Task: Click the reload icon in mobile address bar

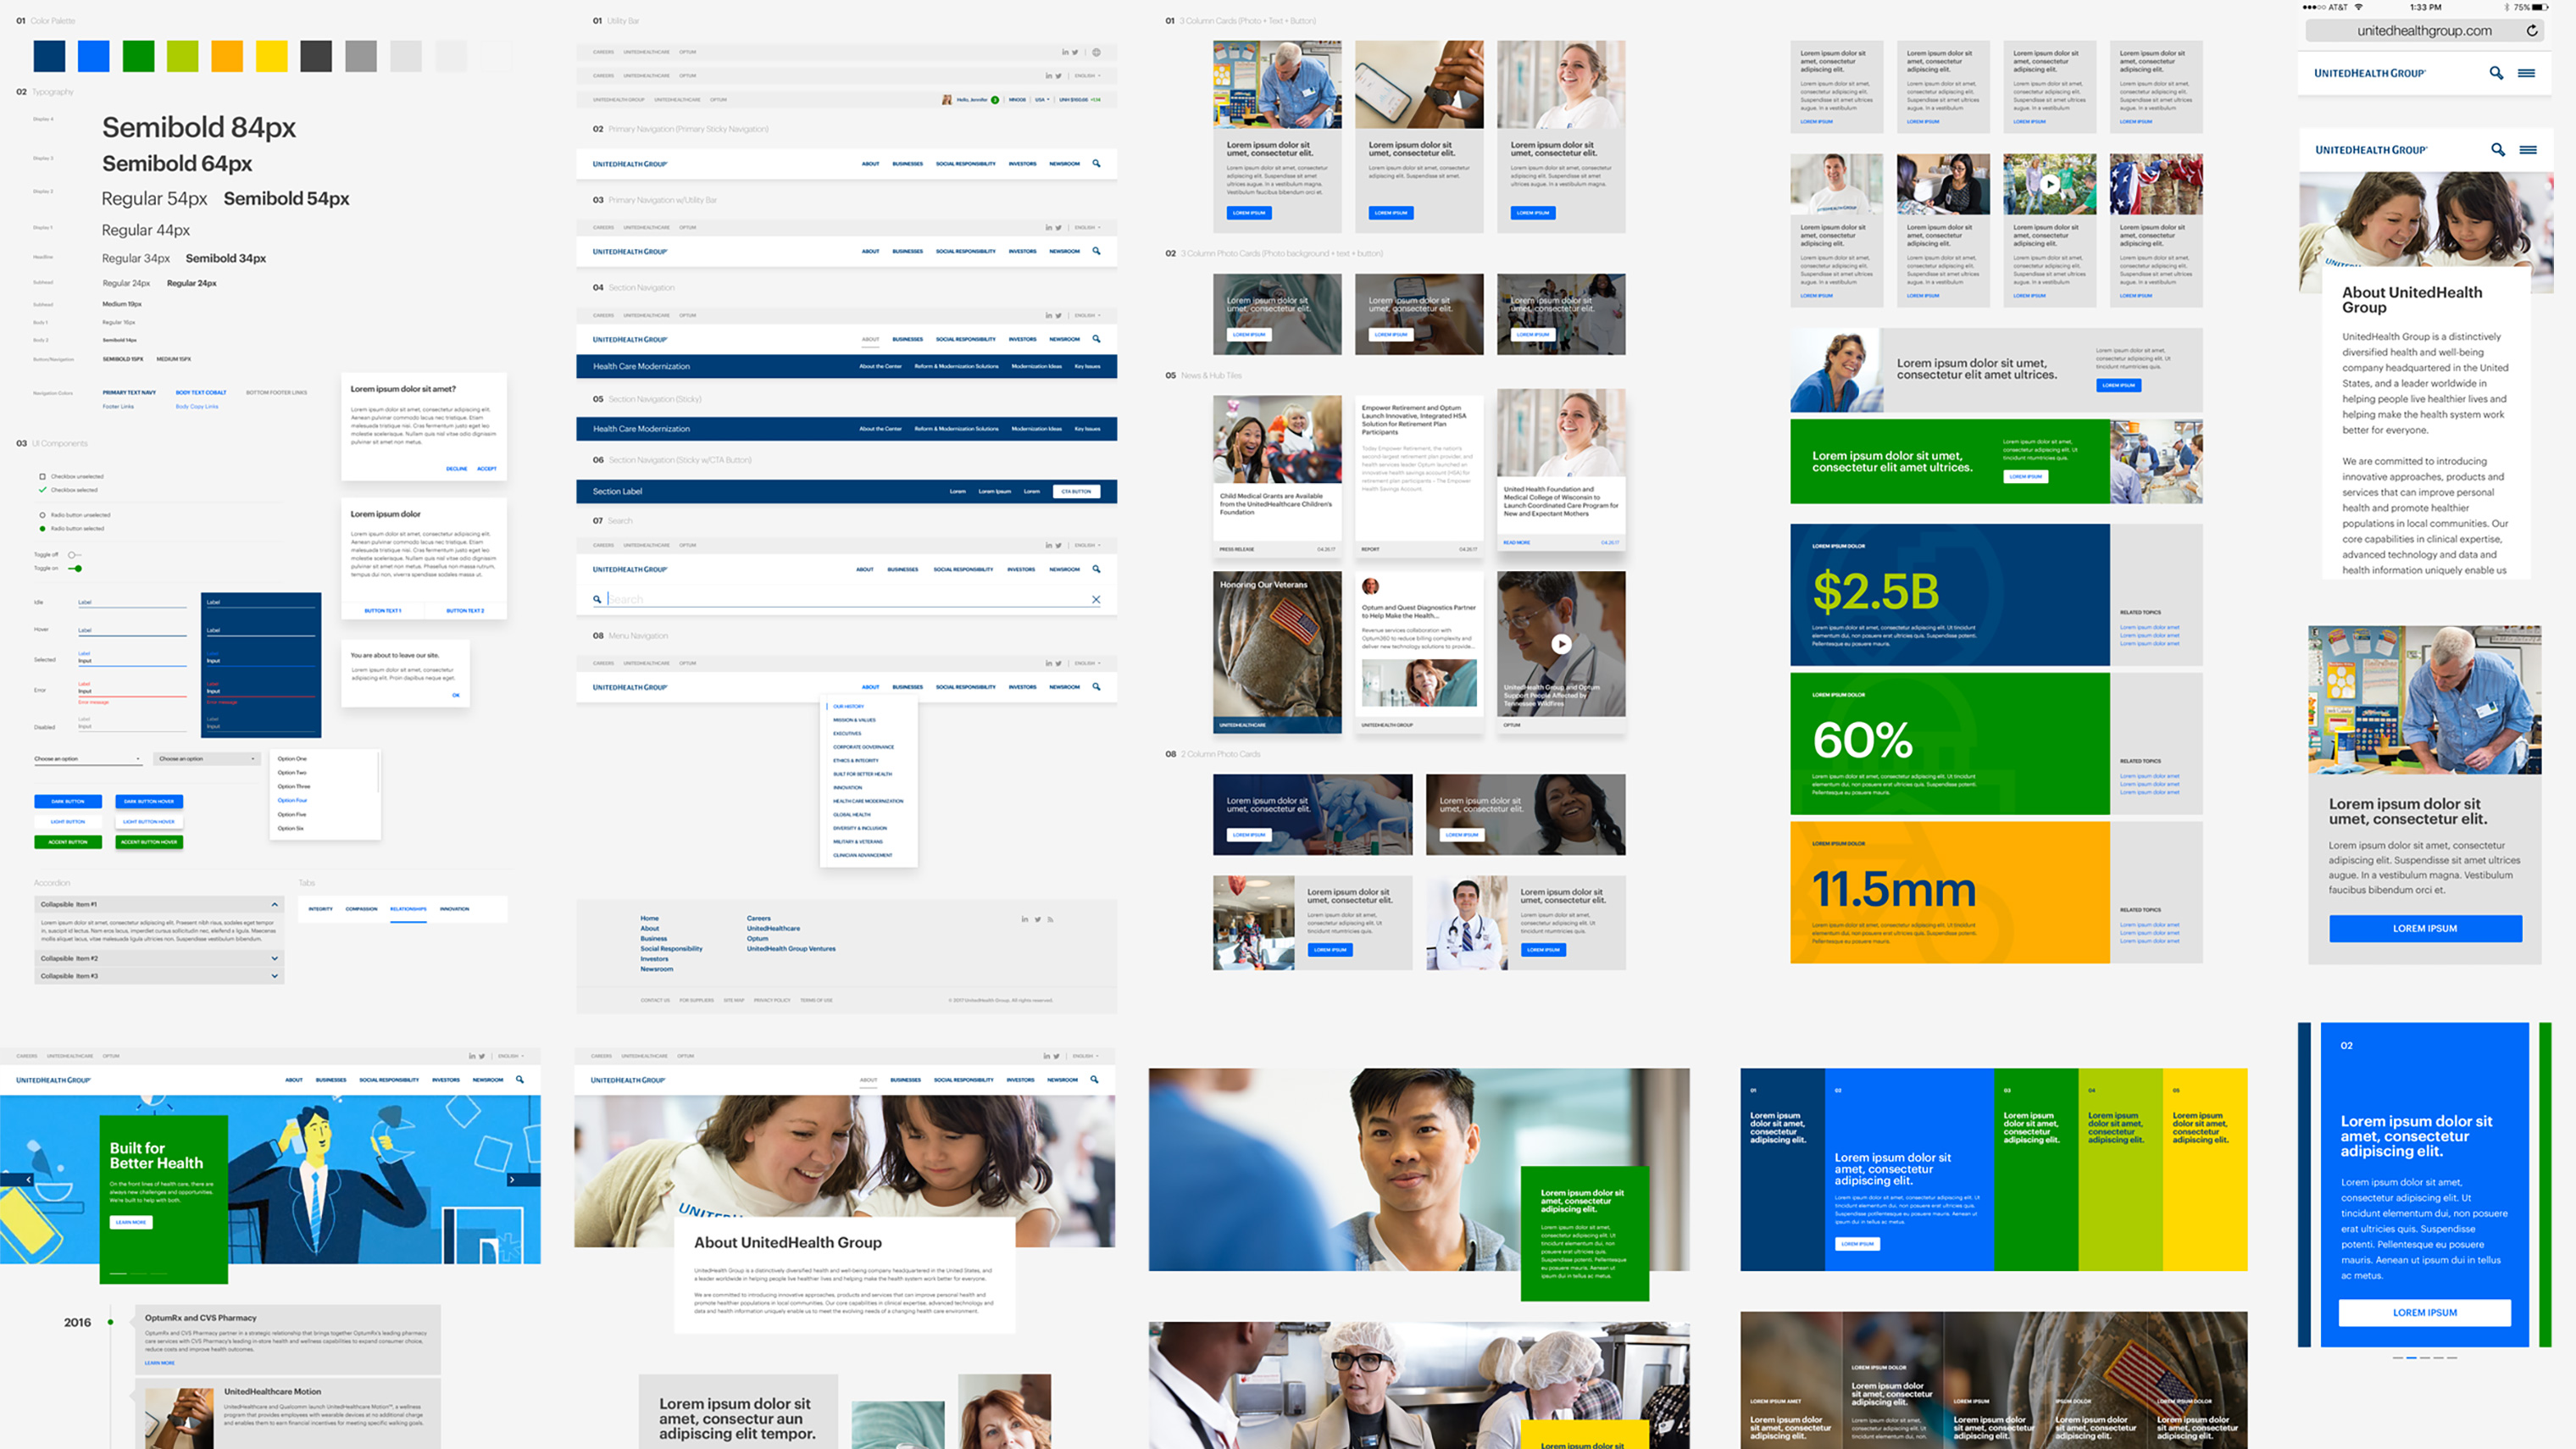Action: [2531, 31]
